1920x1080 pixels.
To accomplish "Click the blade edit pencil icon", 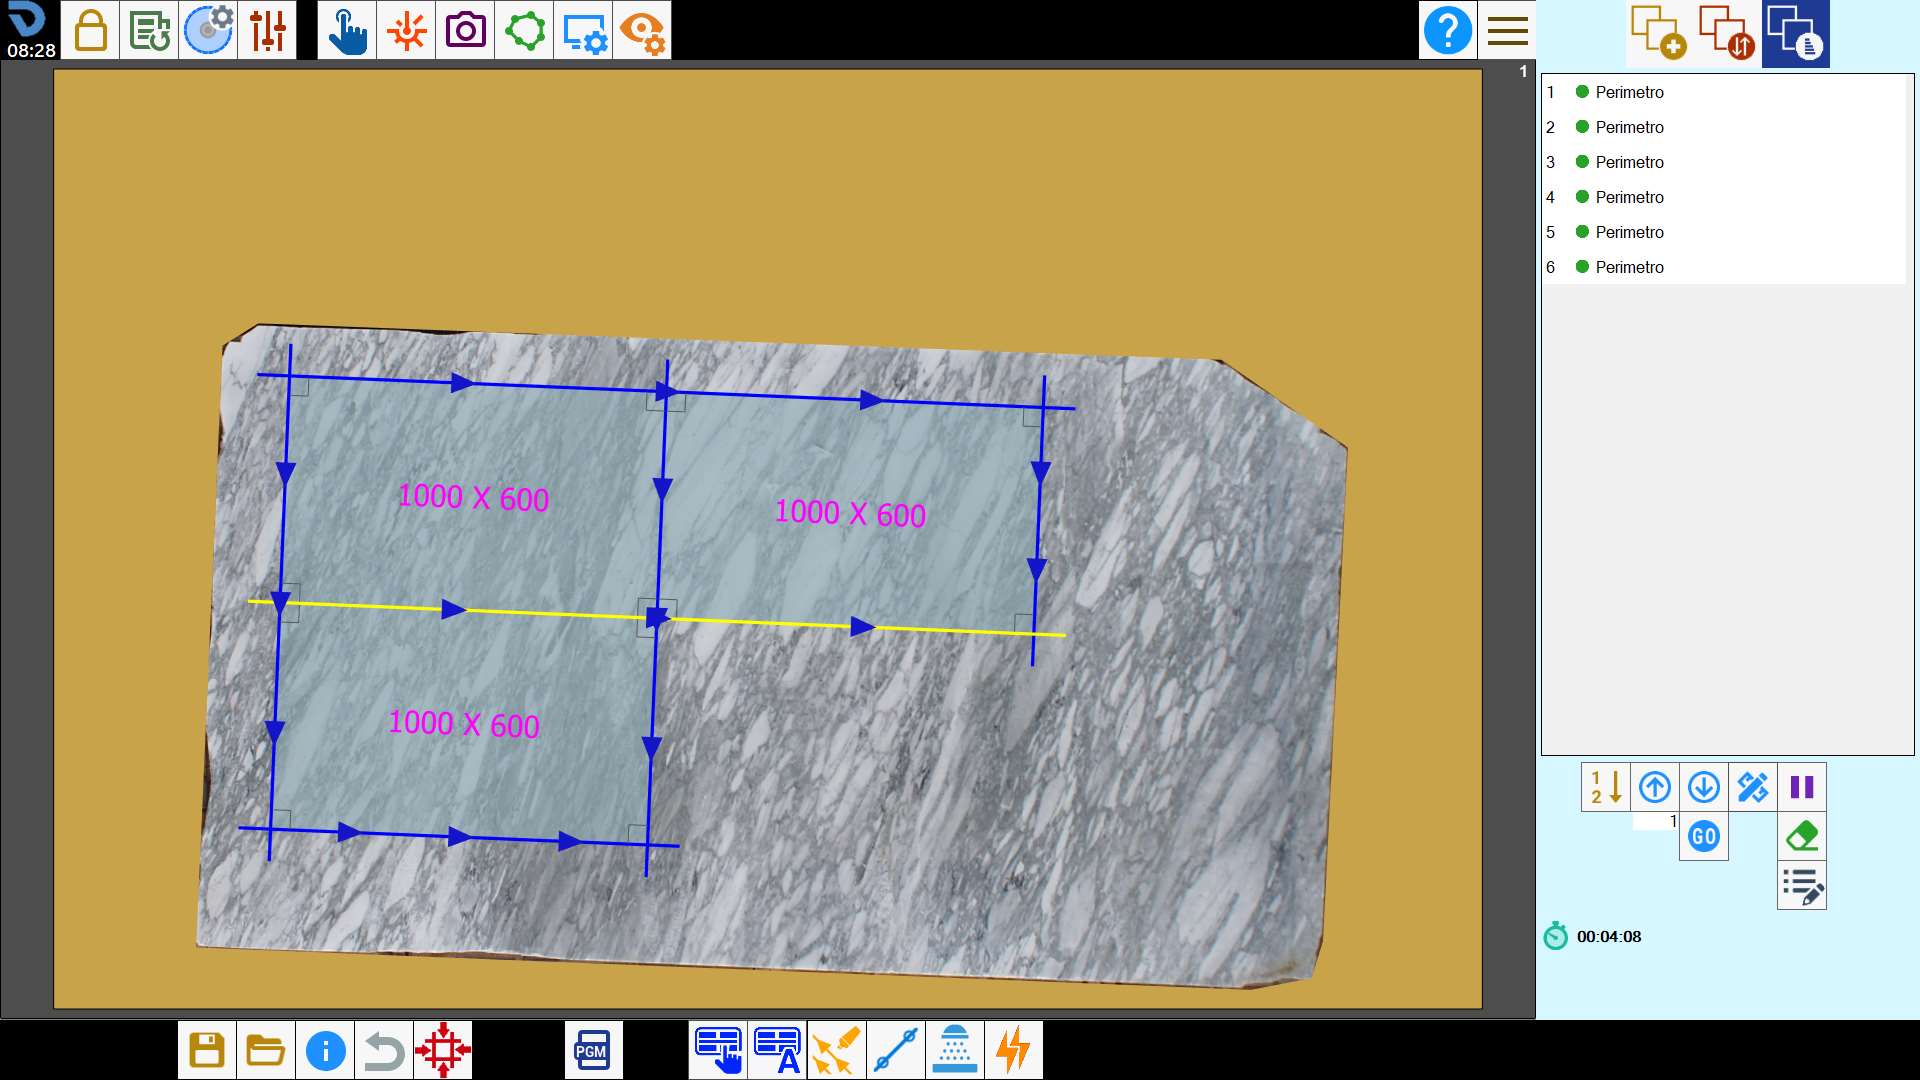I will (x=1753, y=787).
